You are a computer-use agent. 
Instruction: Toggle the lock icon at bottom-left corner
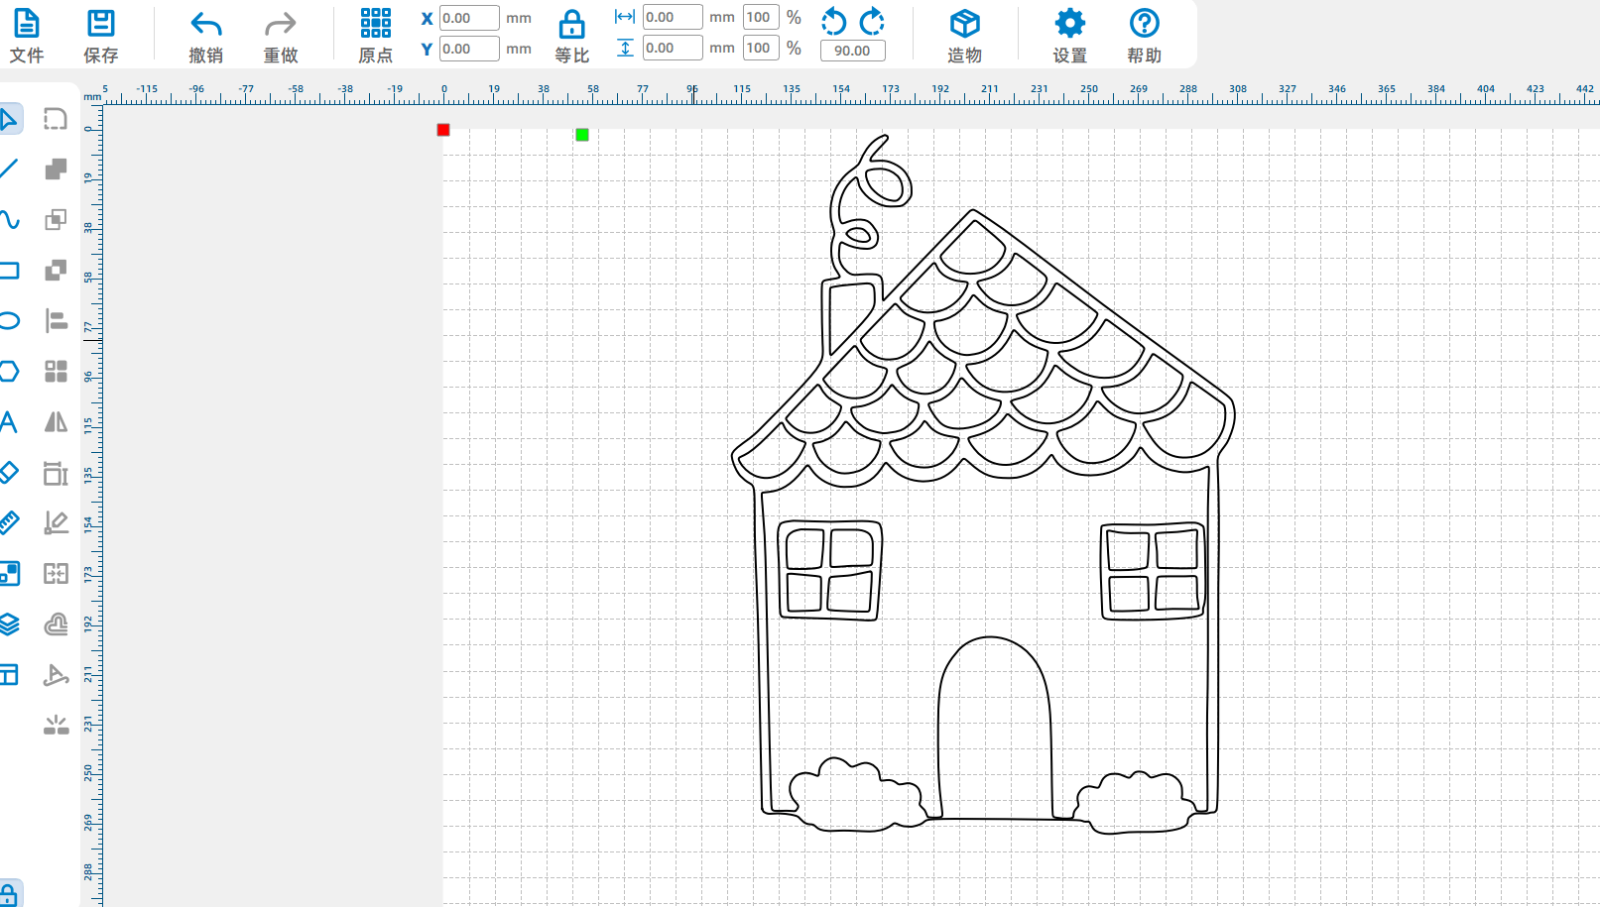pyautogui.click(x=9, y=895)
